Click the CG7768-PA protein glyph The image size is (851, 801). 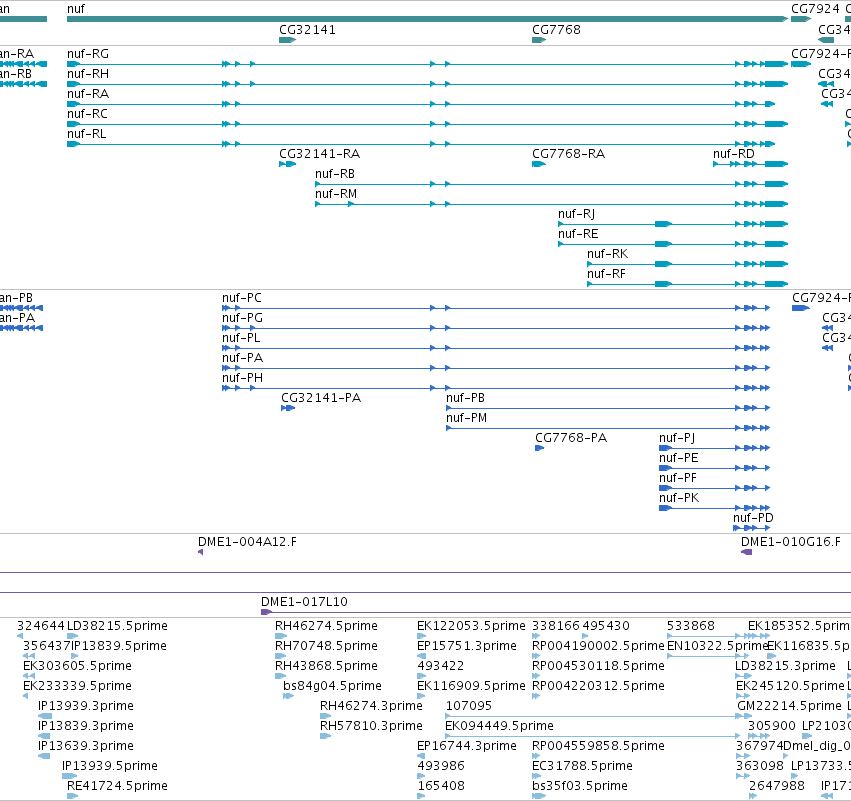[539, 448]
